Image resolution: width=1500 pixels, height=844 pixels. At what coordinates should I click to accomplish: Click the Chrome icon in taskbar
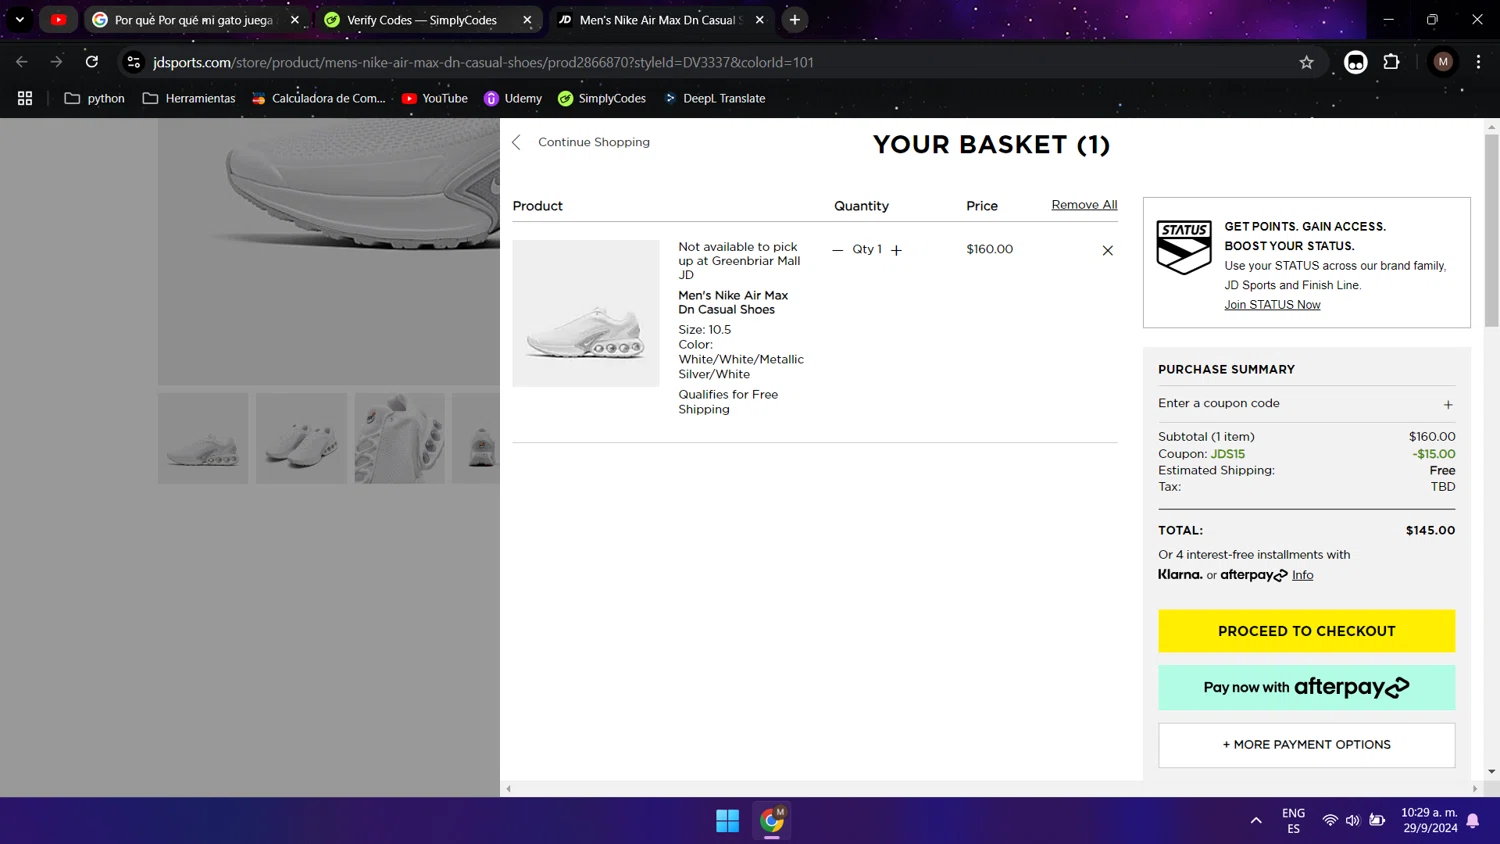point(772,821)
